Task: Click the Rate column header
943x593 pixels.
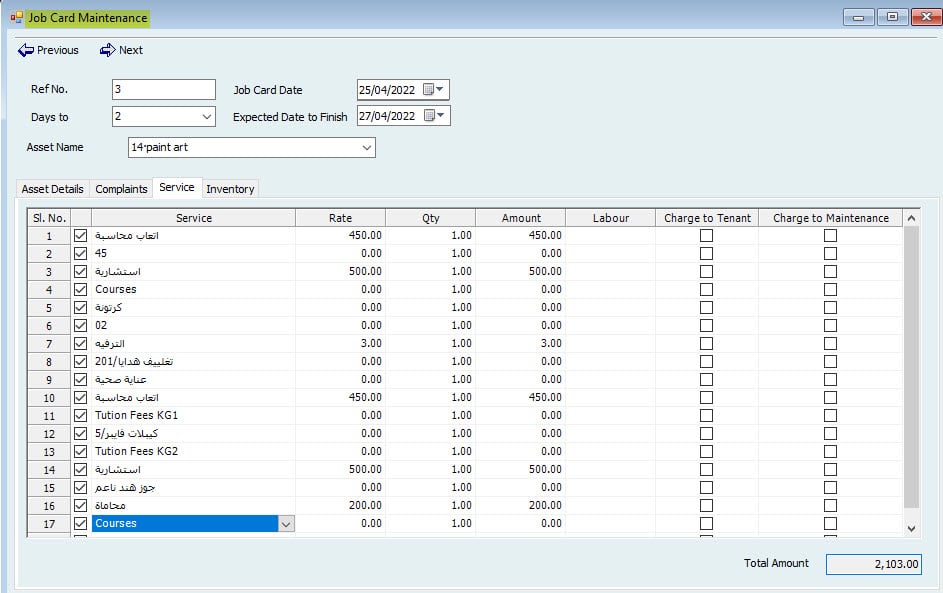Action: pyautogui.click(x=340, y=218)
